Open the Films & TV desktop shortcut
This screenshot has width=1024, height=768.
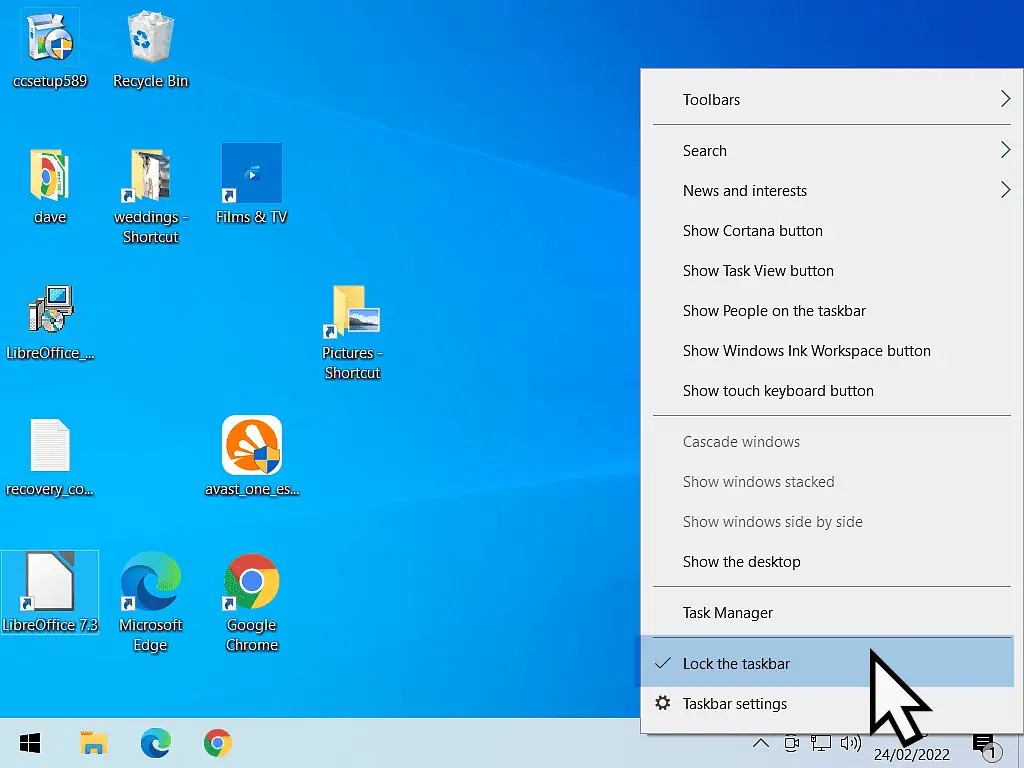[x=251, y=170]
